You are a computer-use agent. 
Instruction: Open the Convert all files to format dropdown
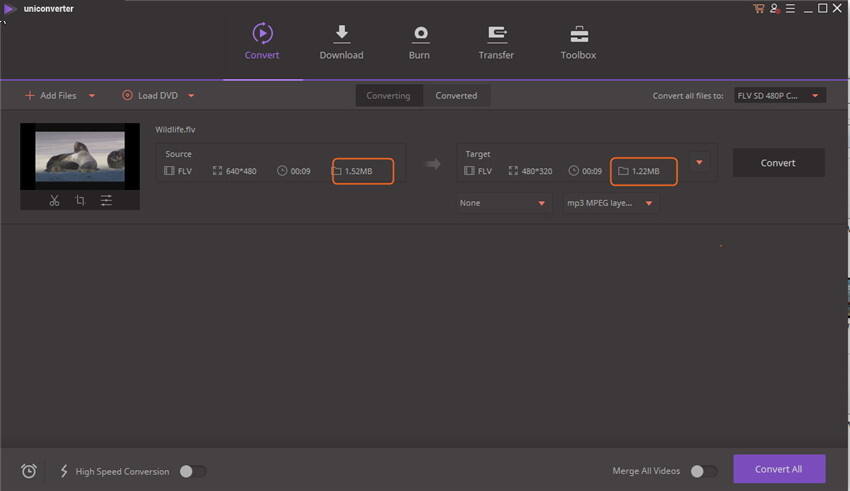click(780, 96)
